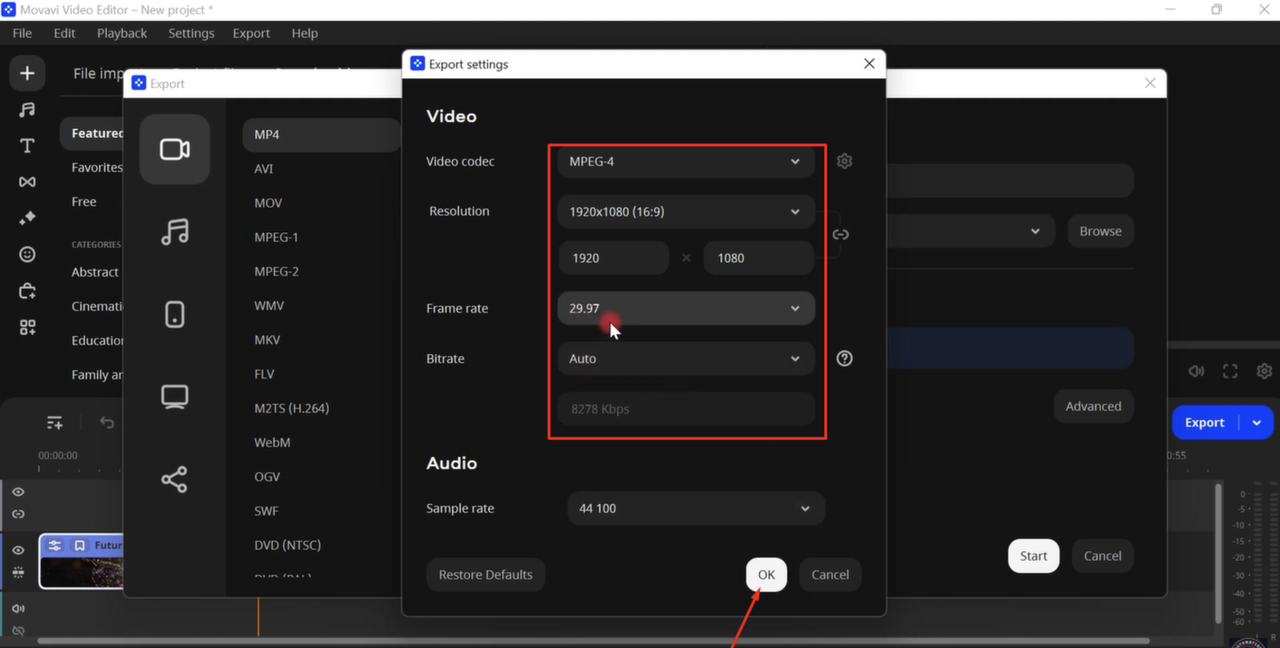Open the Help menu
The height and width of the screenshot is (648, 1280).
click(304, 33)
